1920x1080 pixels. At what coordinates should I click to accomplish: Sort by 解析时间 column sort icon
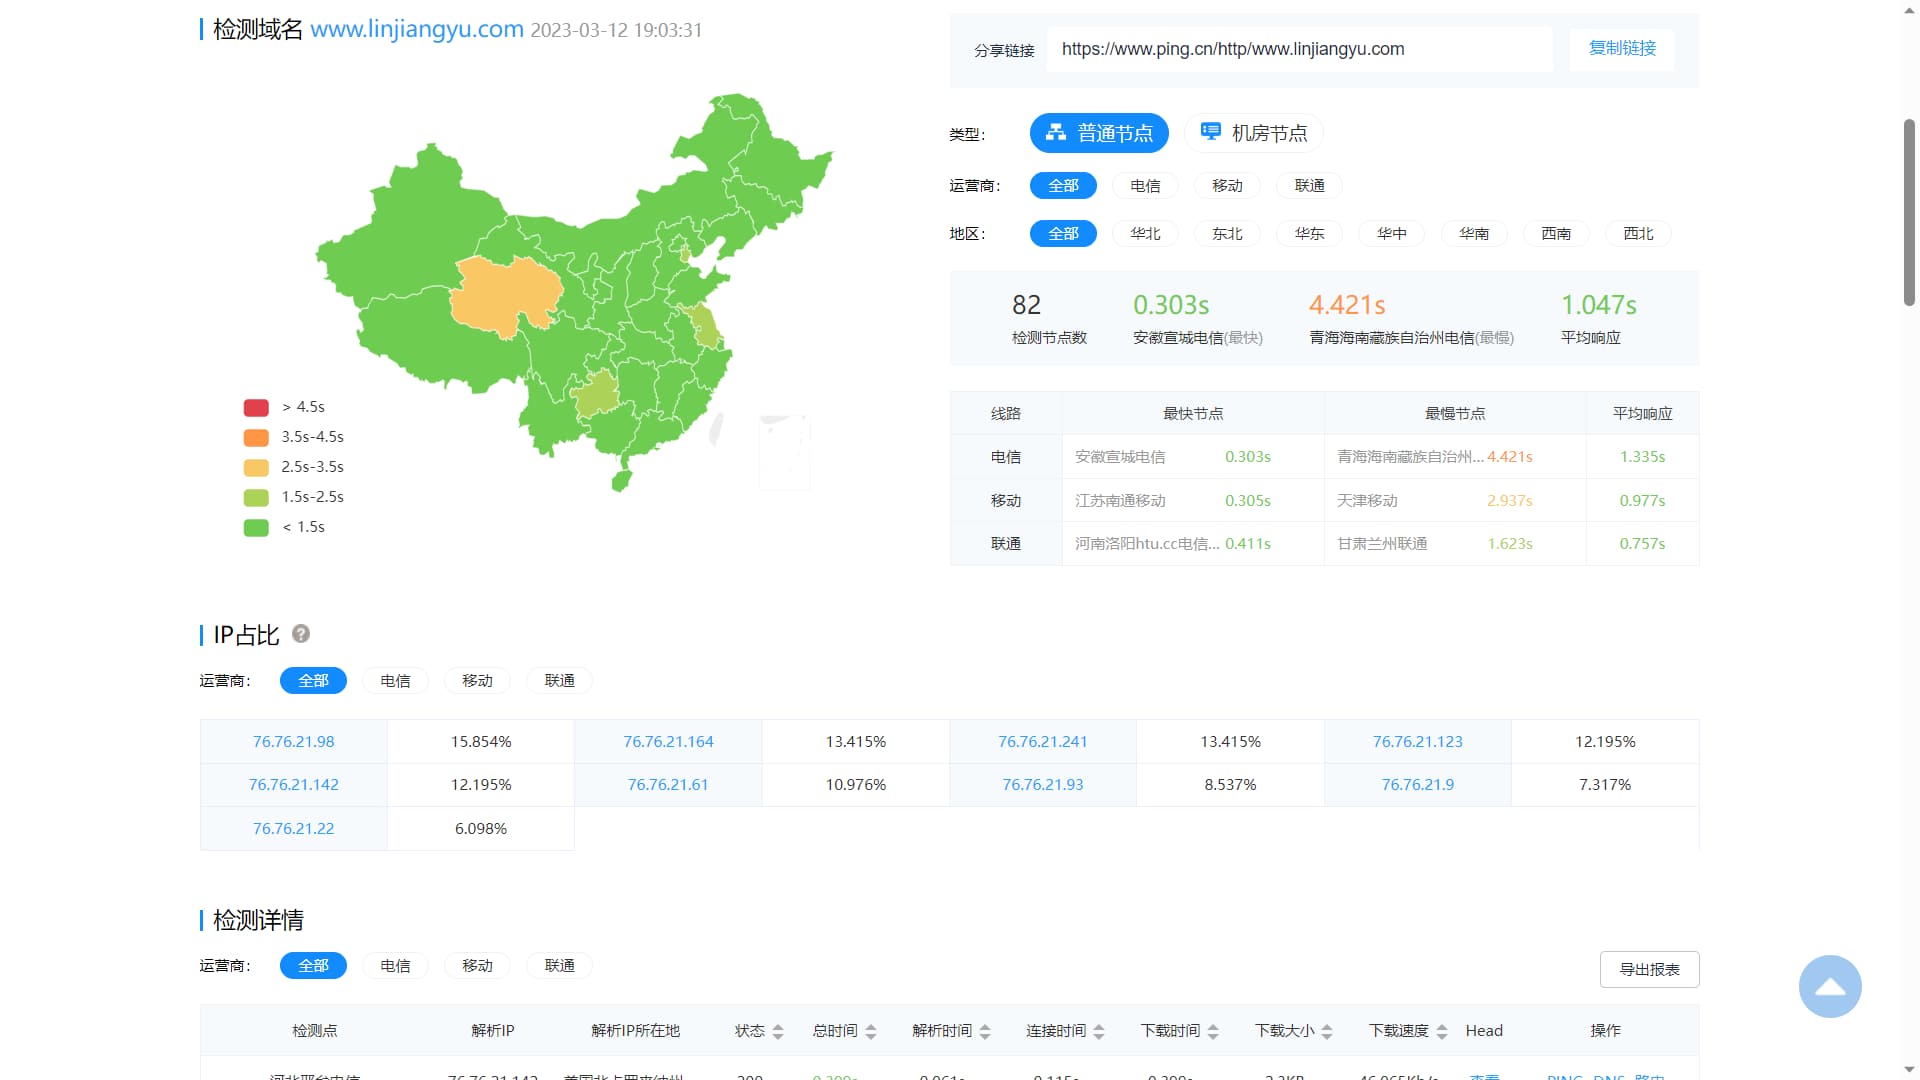pos(985,1031)
